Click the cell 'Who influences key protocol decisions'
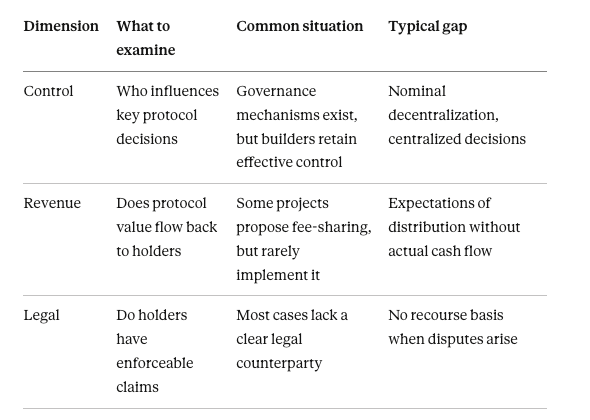590x420 pixels. [x=167, y=115]
